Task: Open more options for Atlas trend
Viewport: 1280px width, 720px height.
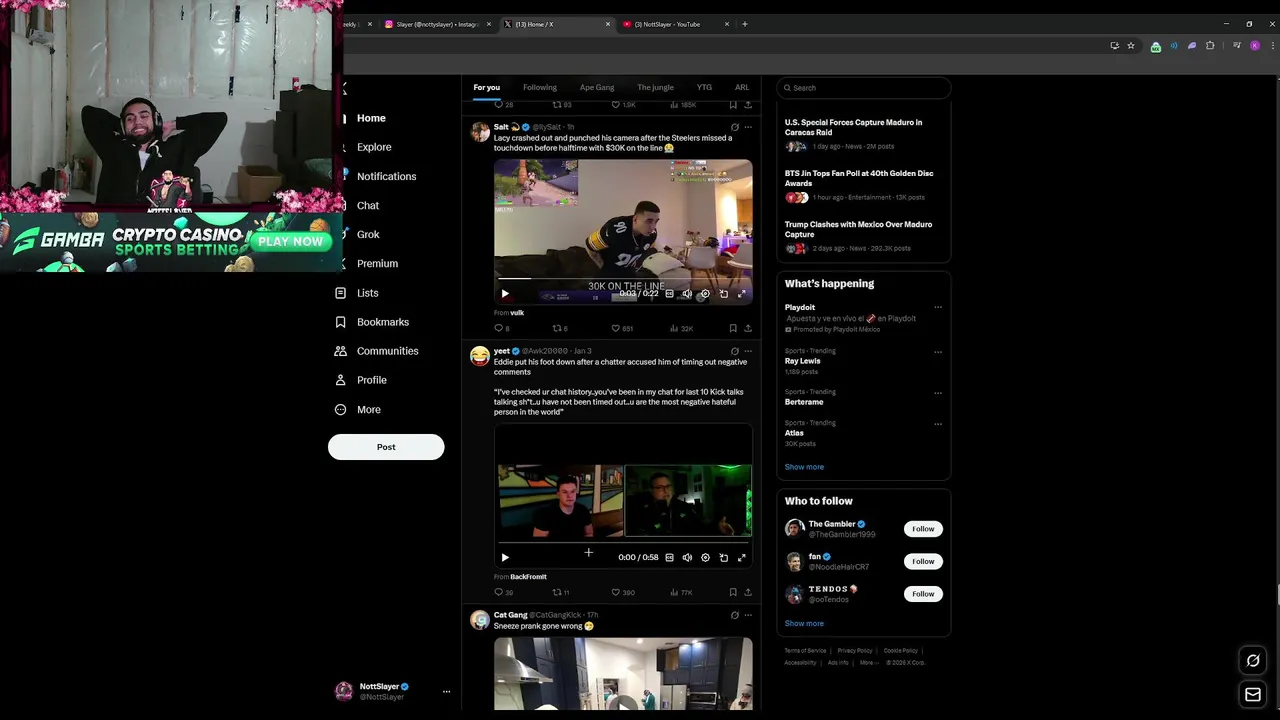Action: point(938,424)
